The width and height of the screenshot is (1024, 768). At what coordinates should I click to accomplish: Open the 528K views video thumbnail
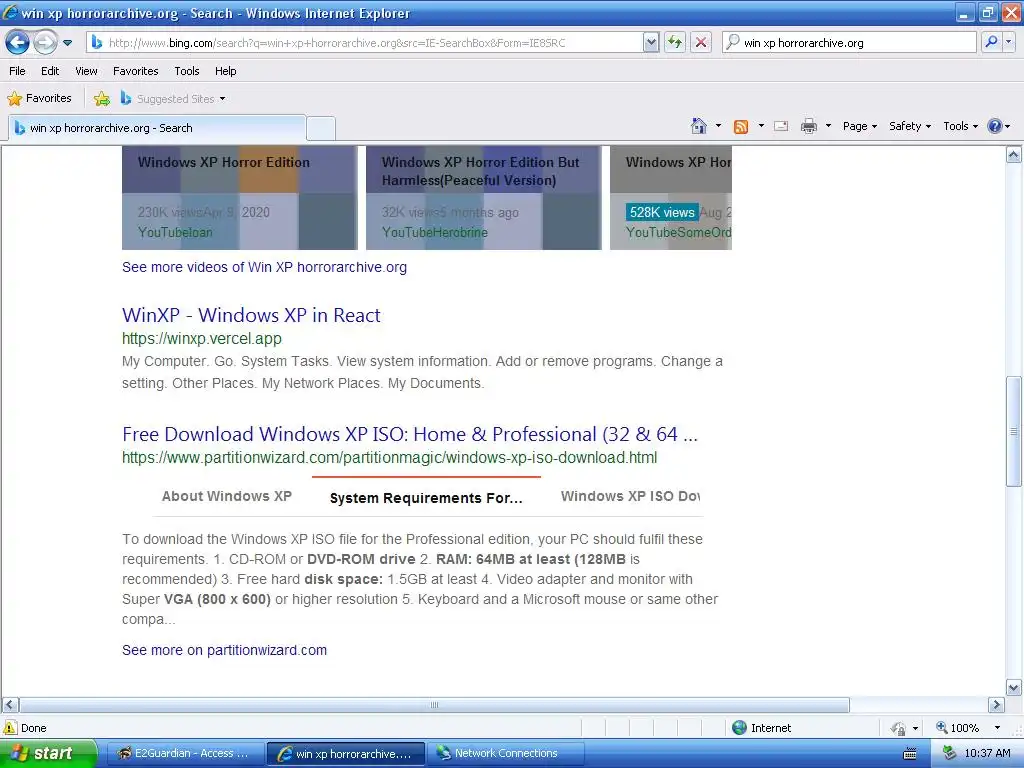[671, 198]
